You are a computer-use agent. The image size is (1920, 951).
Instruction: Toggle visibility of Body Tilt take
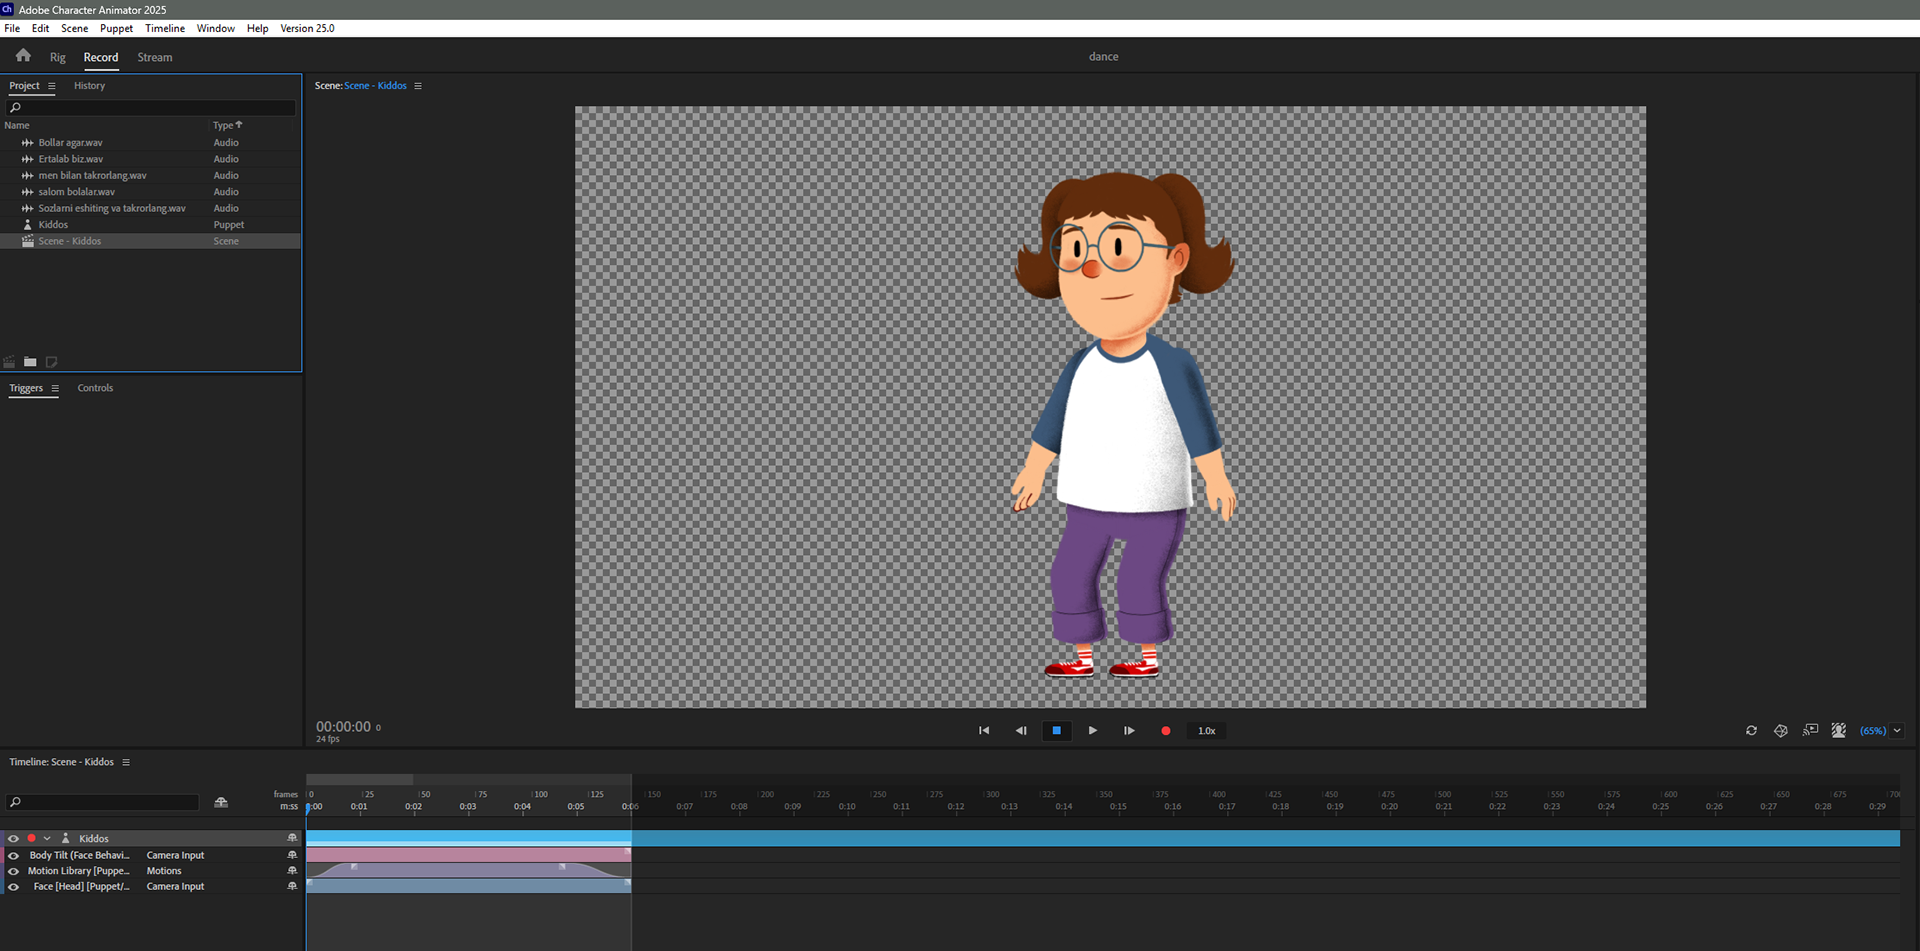(14, 855)
